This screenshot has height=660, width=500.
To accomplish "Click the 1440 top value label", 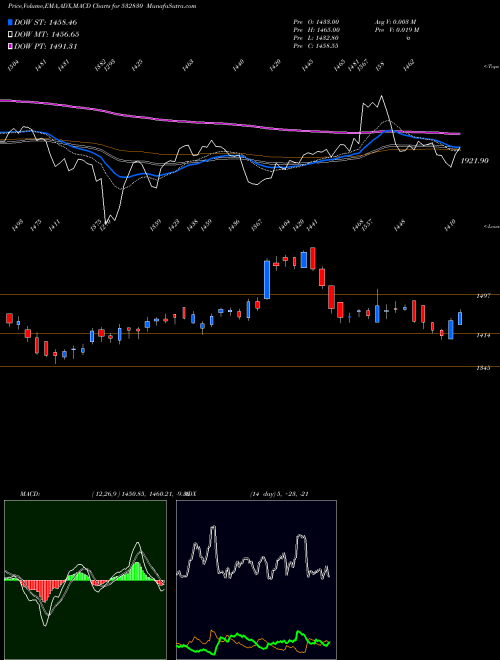I will pos(238,65).
